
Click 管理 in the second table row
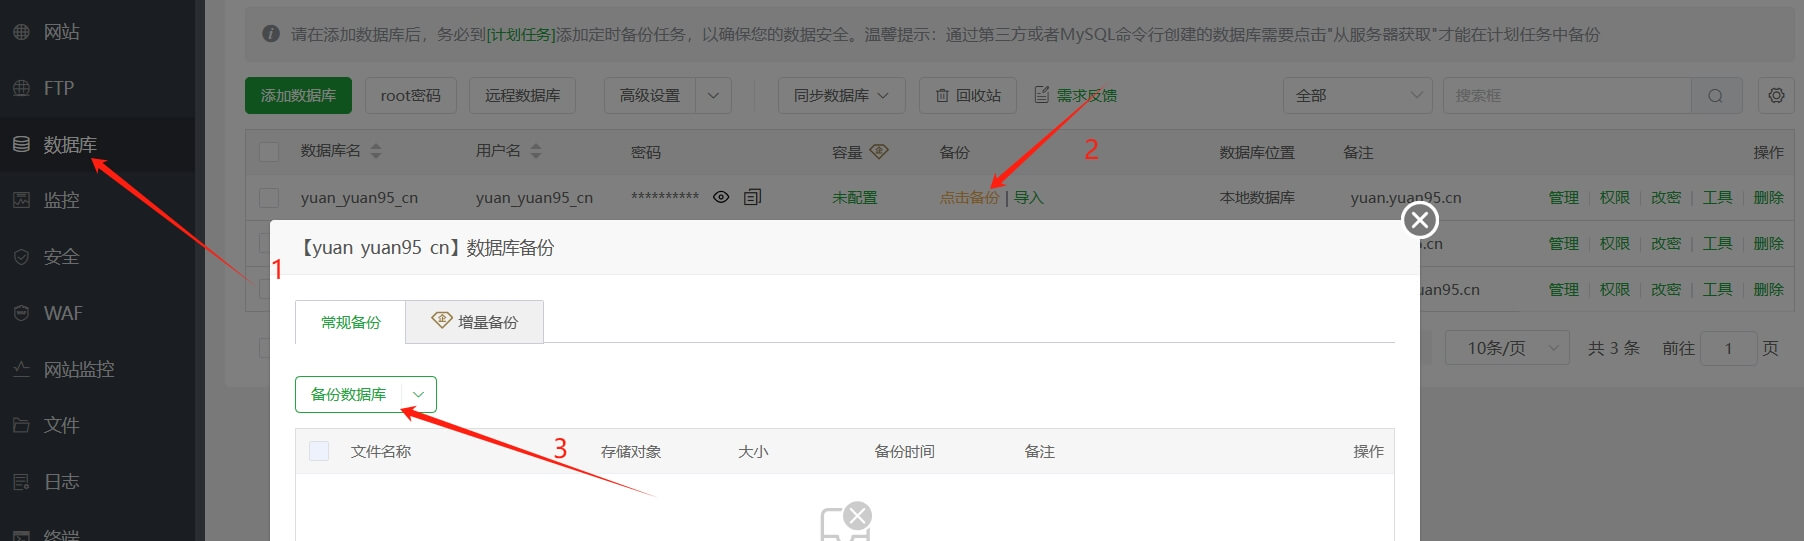click(x=1564, y=243)
